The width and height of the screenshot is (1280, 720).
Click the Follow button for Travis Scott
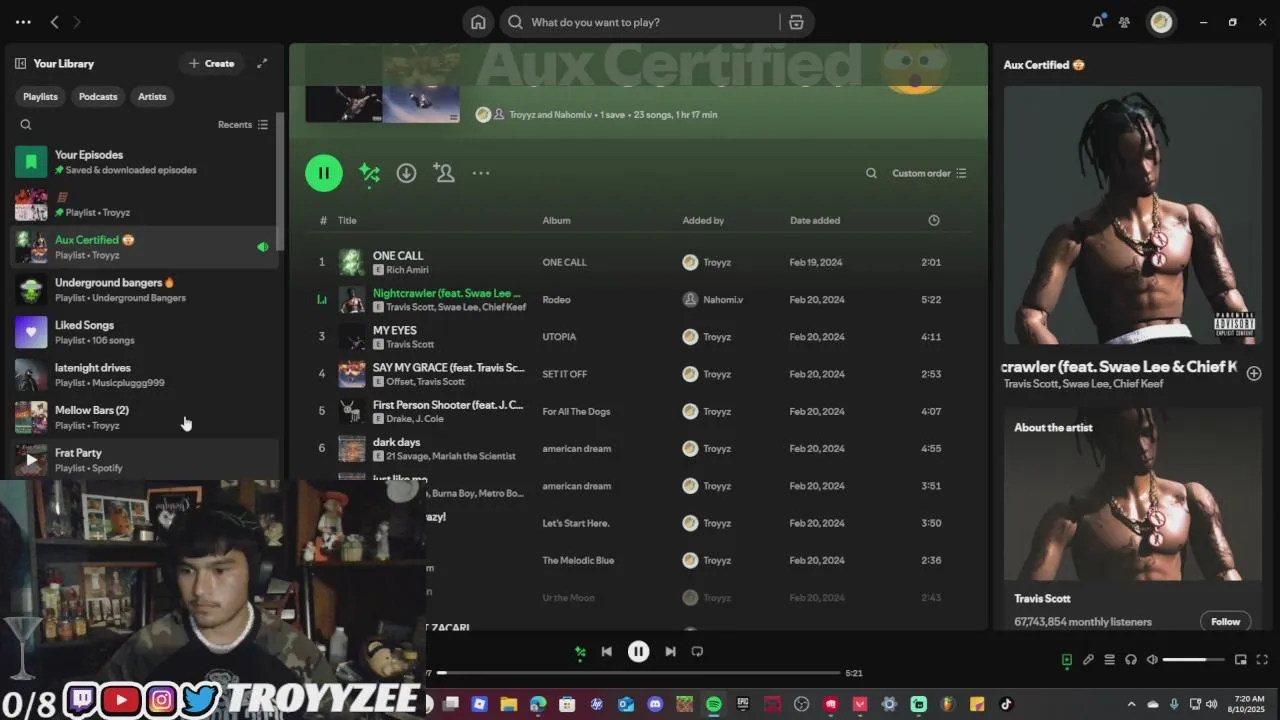tap(1225, 621)
